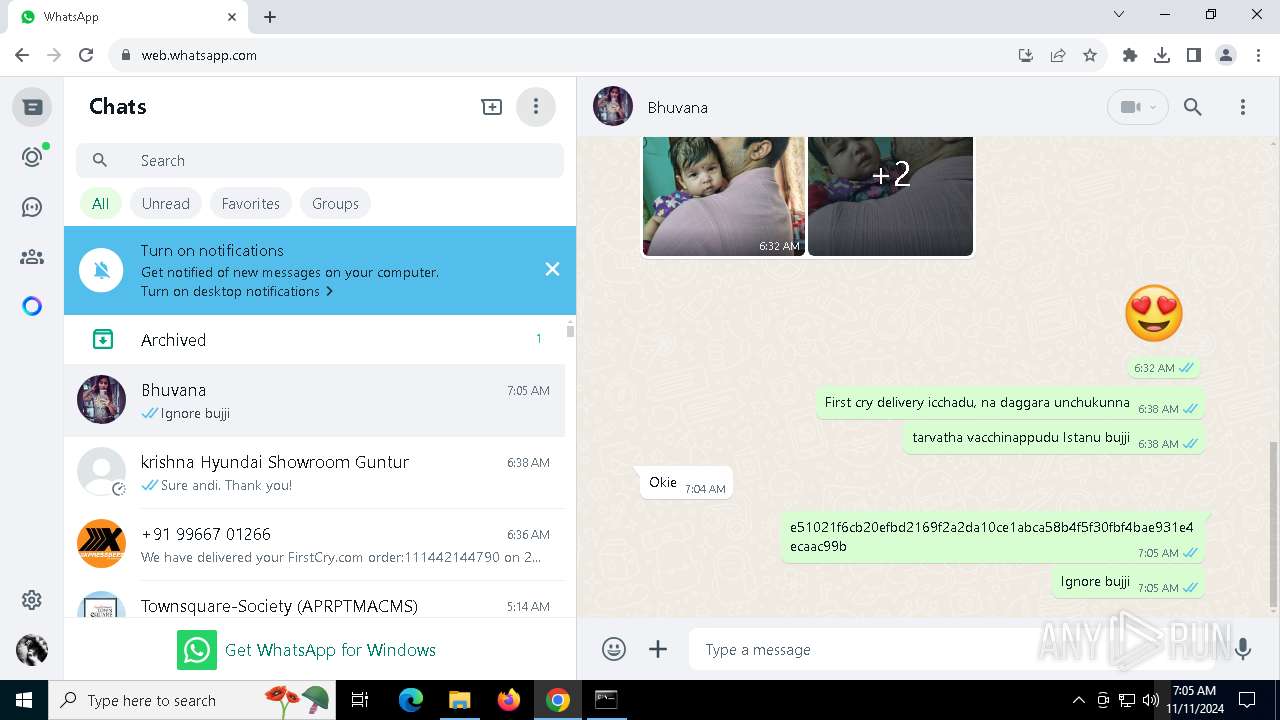Viewport: 1280px width, 720px height.
Task: Open the attach plus menu
Action: (x=658, y=649)
